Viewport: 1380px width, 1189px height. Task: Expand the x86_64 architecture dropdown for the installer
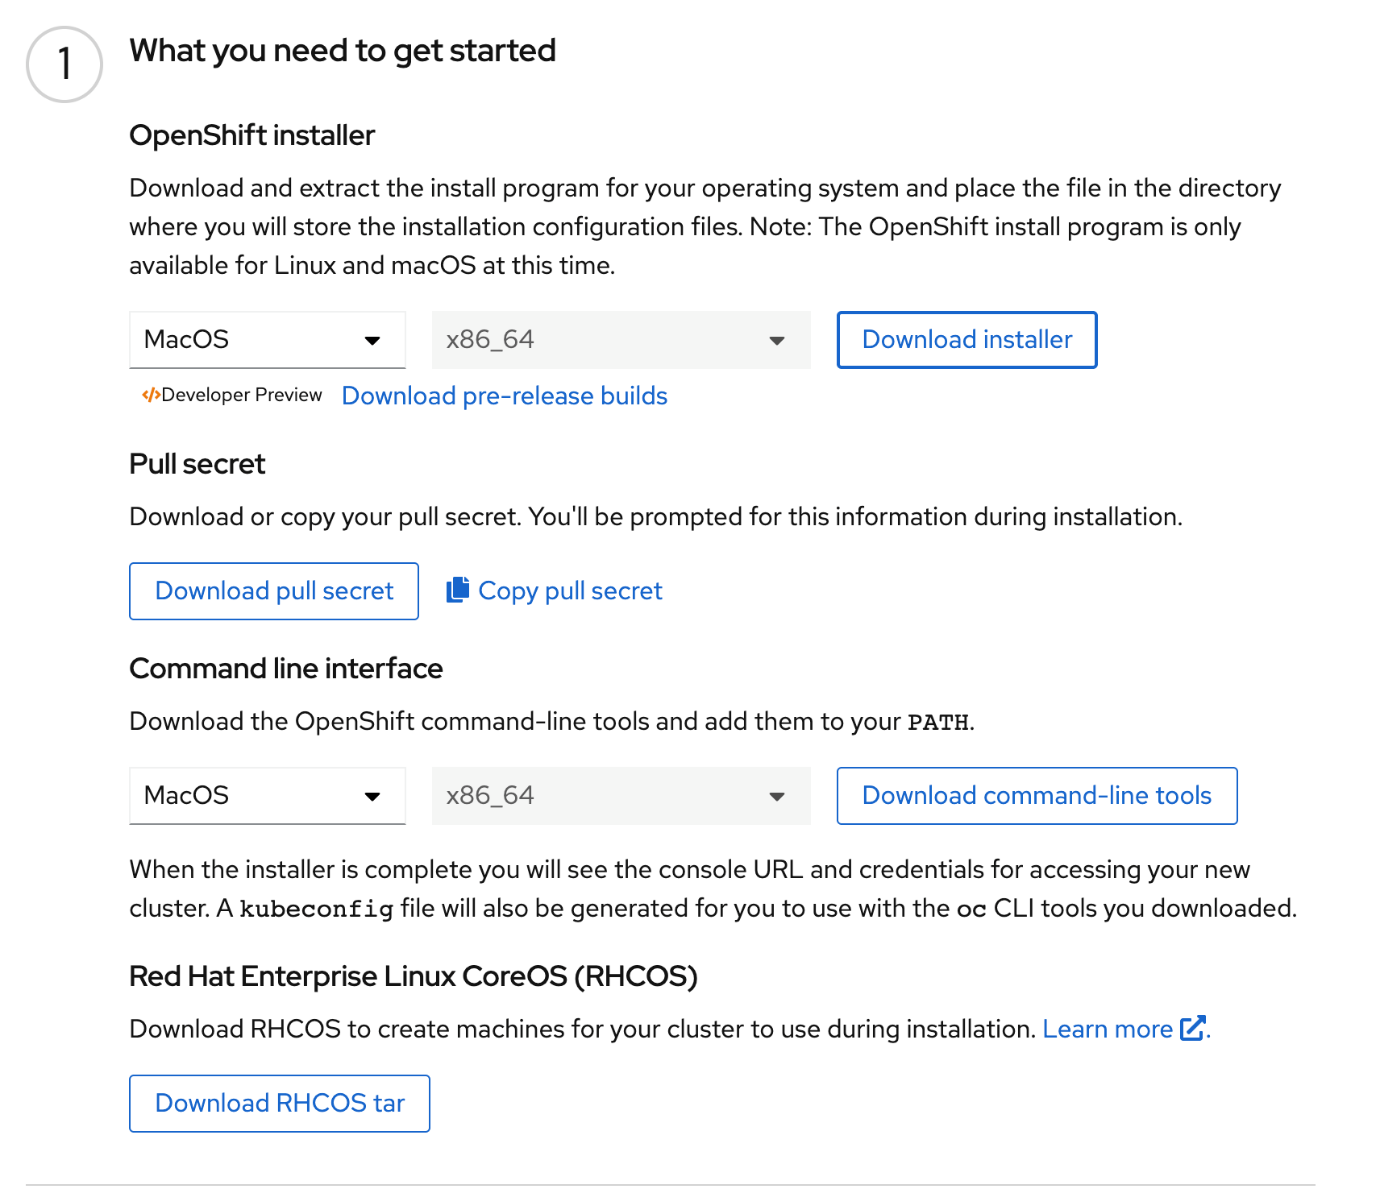coord(620,340)
